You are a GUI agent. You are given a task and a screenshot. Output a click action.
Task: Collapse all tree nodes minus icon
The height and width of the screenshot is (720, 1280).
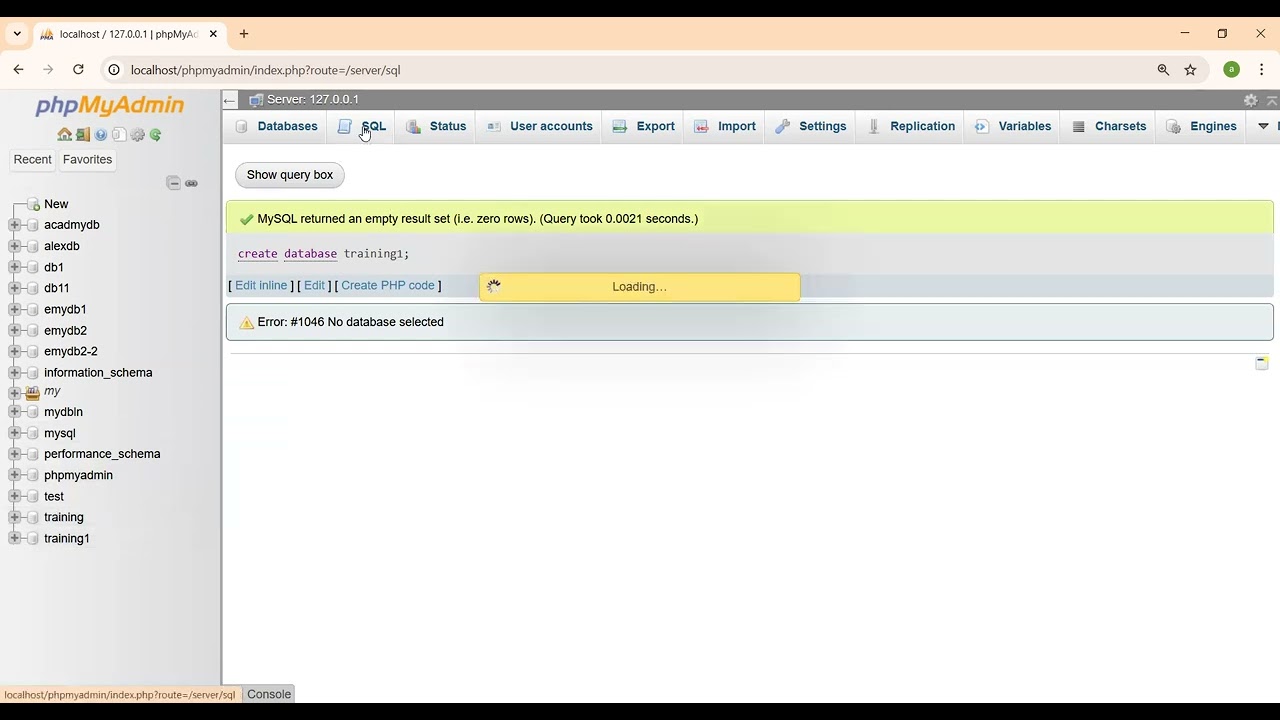point(174,183)
